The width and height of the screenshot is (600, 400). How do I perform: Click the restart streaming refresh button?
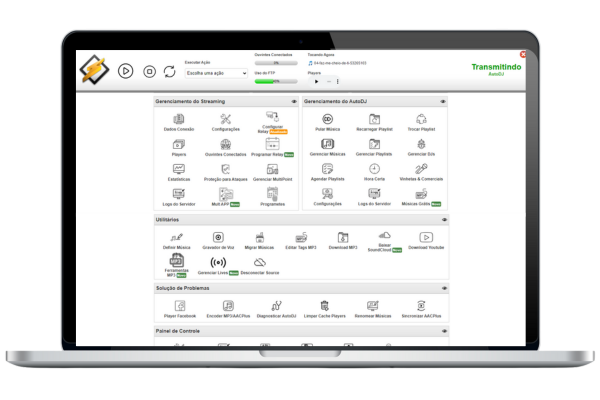(170, 71)
